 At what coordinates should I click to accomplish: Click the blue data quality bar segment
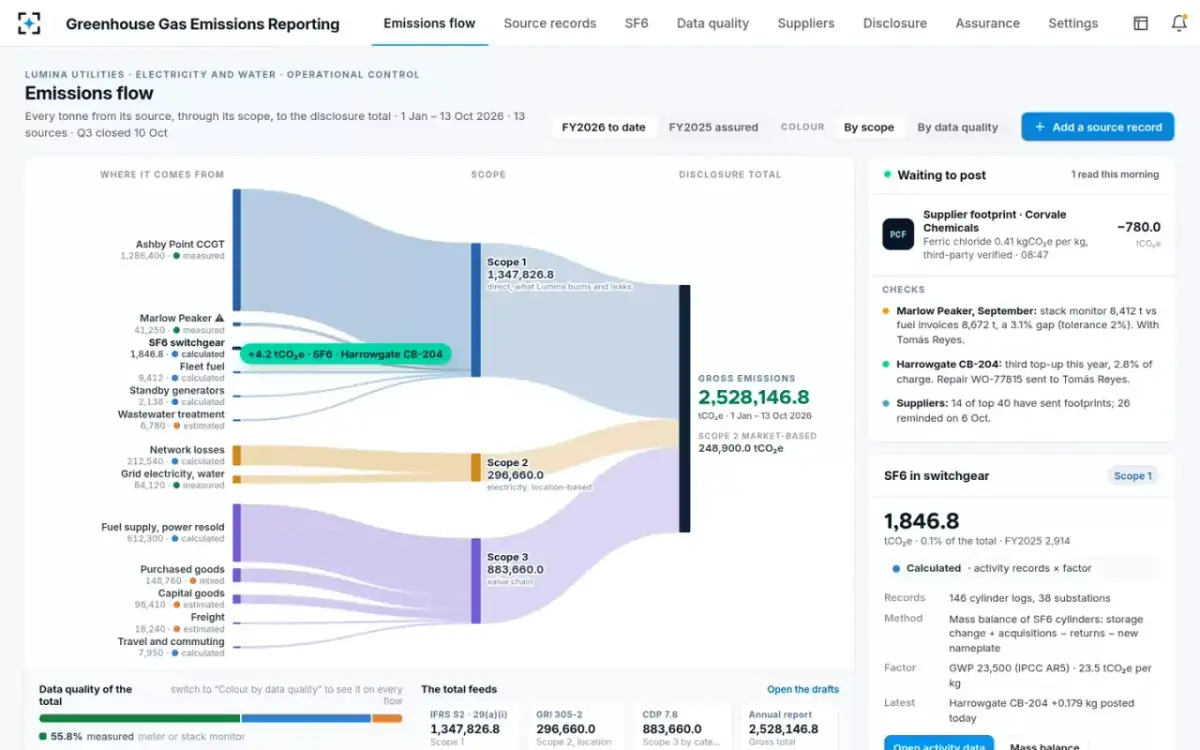[306, 718]
